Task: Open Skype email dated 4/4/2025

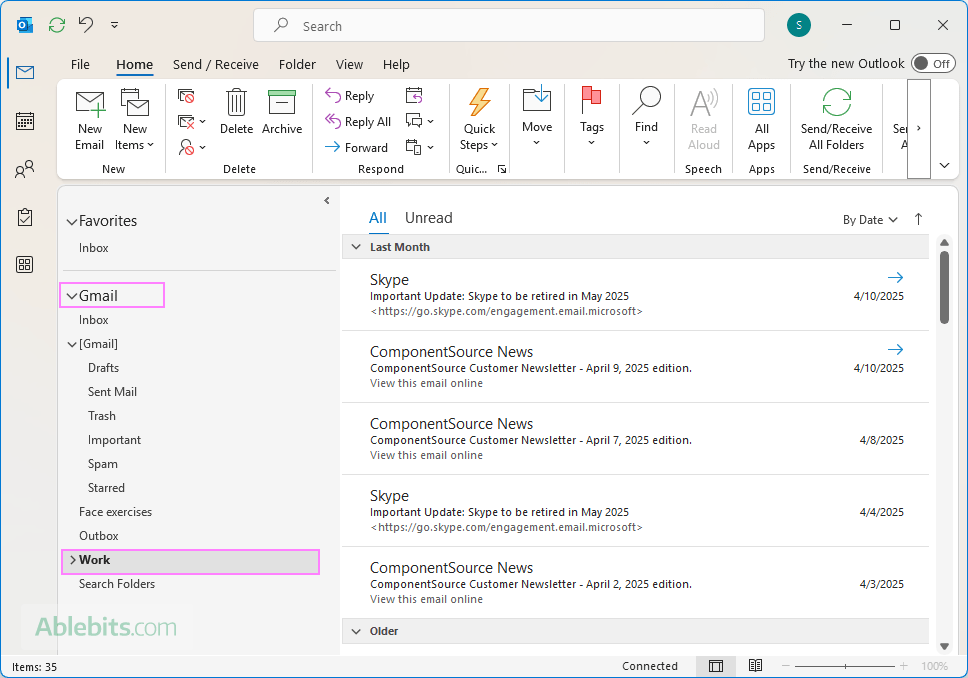Action: tap(635, 511)
